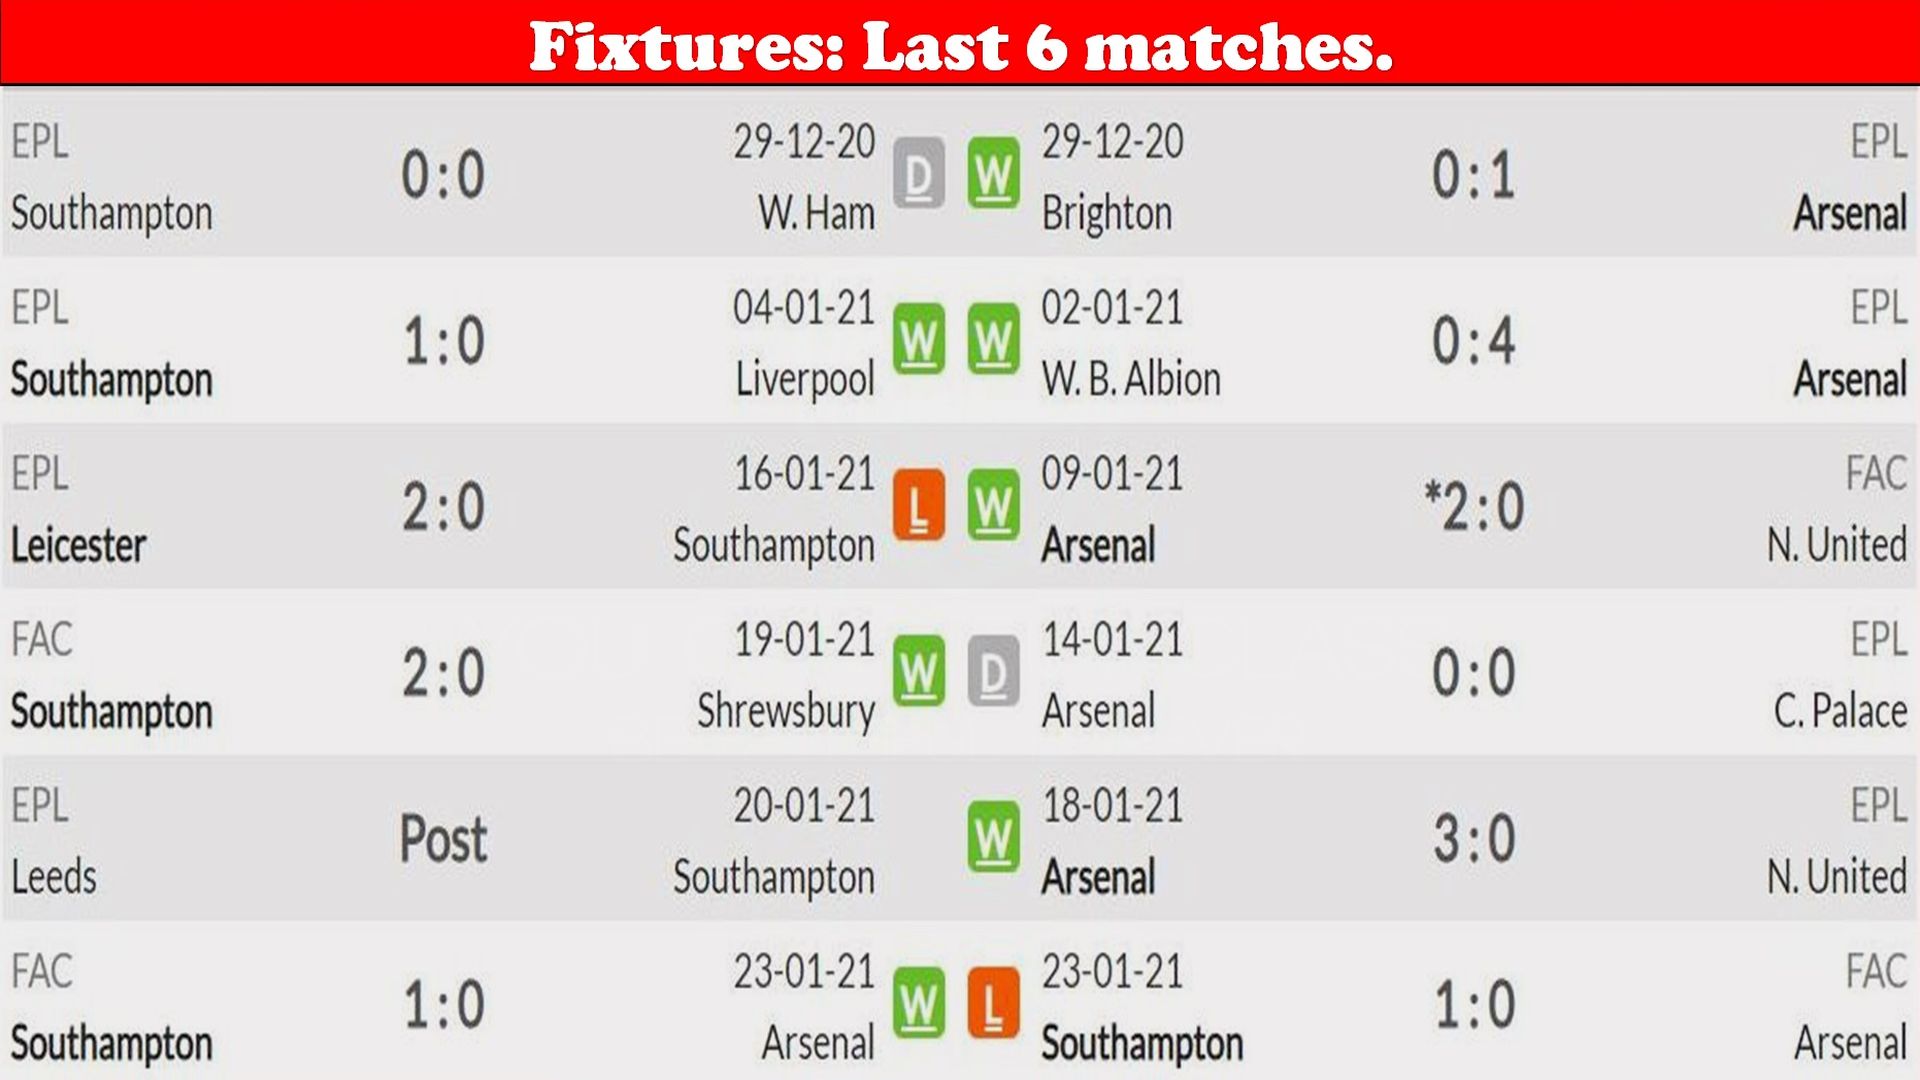Click the Fixtures: Last 6 matches header
Viewport: 1920px width, 1080px height.
tap(960, 46)
